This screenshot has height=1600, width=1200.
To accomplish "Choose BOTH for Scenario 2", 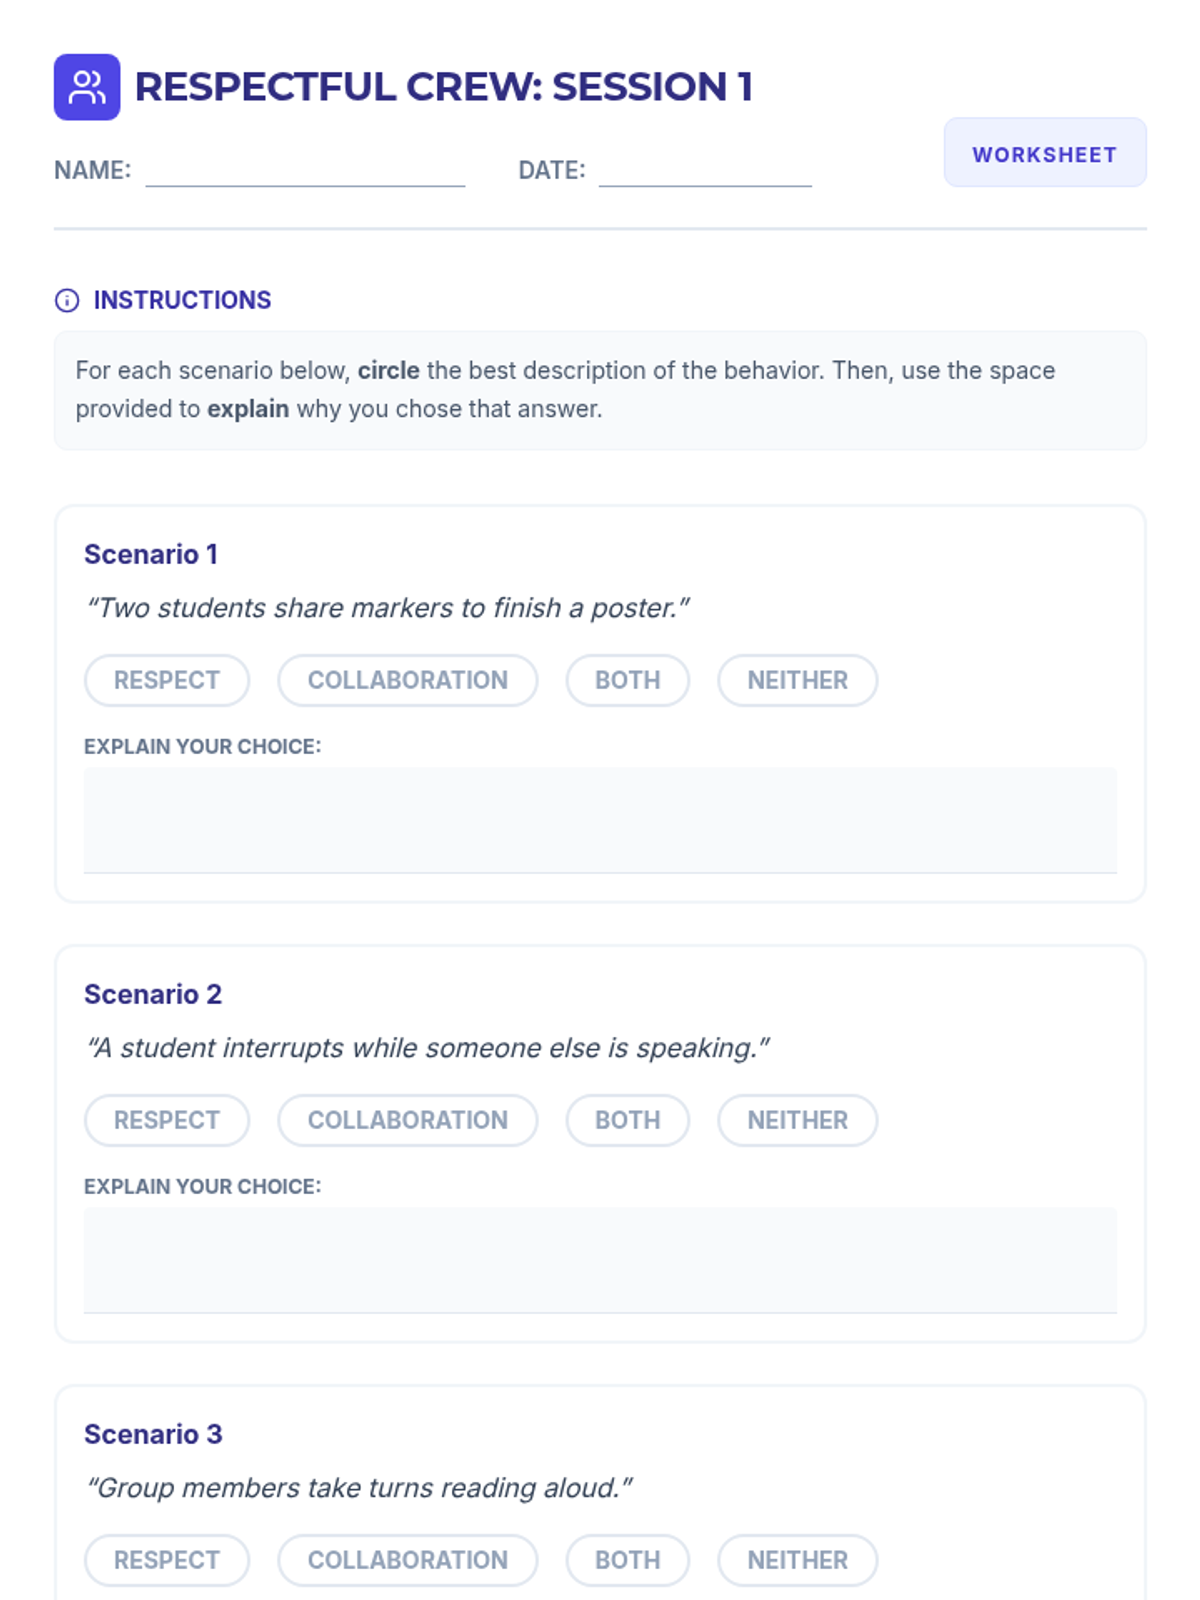I will (x=627, y=1120).
